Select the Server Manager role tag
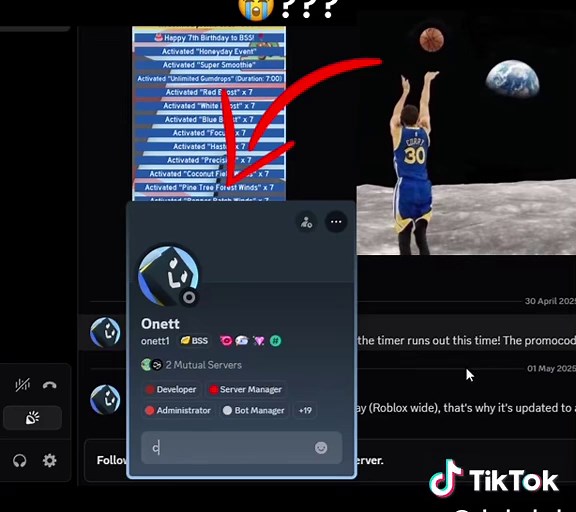This screenshot has width=576, height=512. click(246, 389)
